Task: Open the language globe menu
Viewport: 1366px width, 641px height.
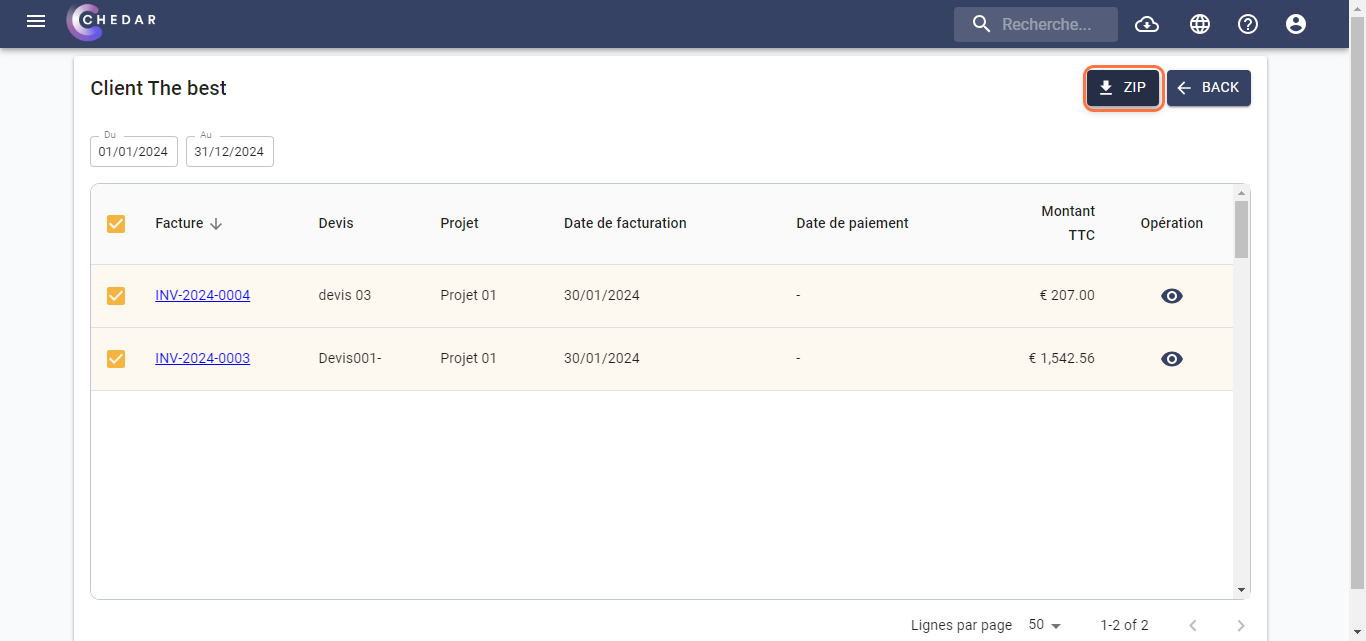Action: tap(1200, 24)
